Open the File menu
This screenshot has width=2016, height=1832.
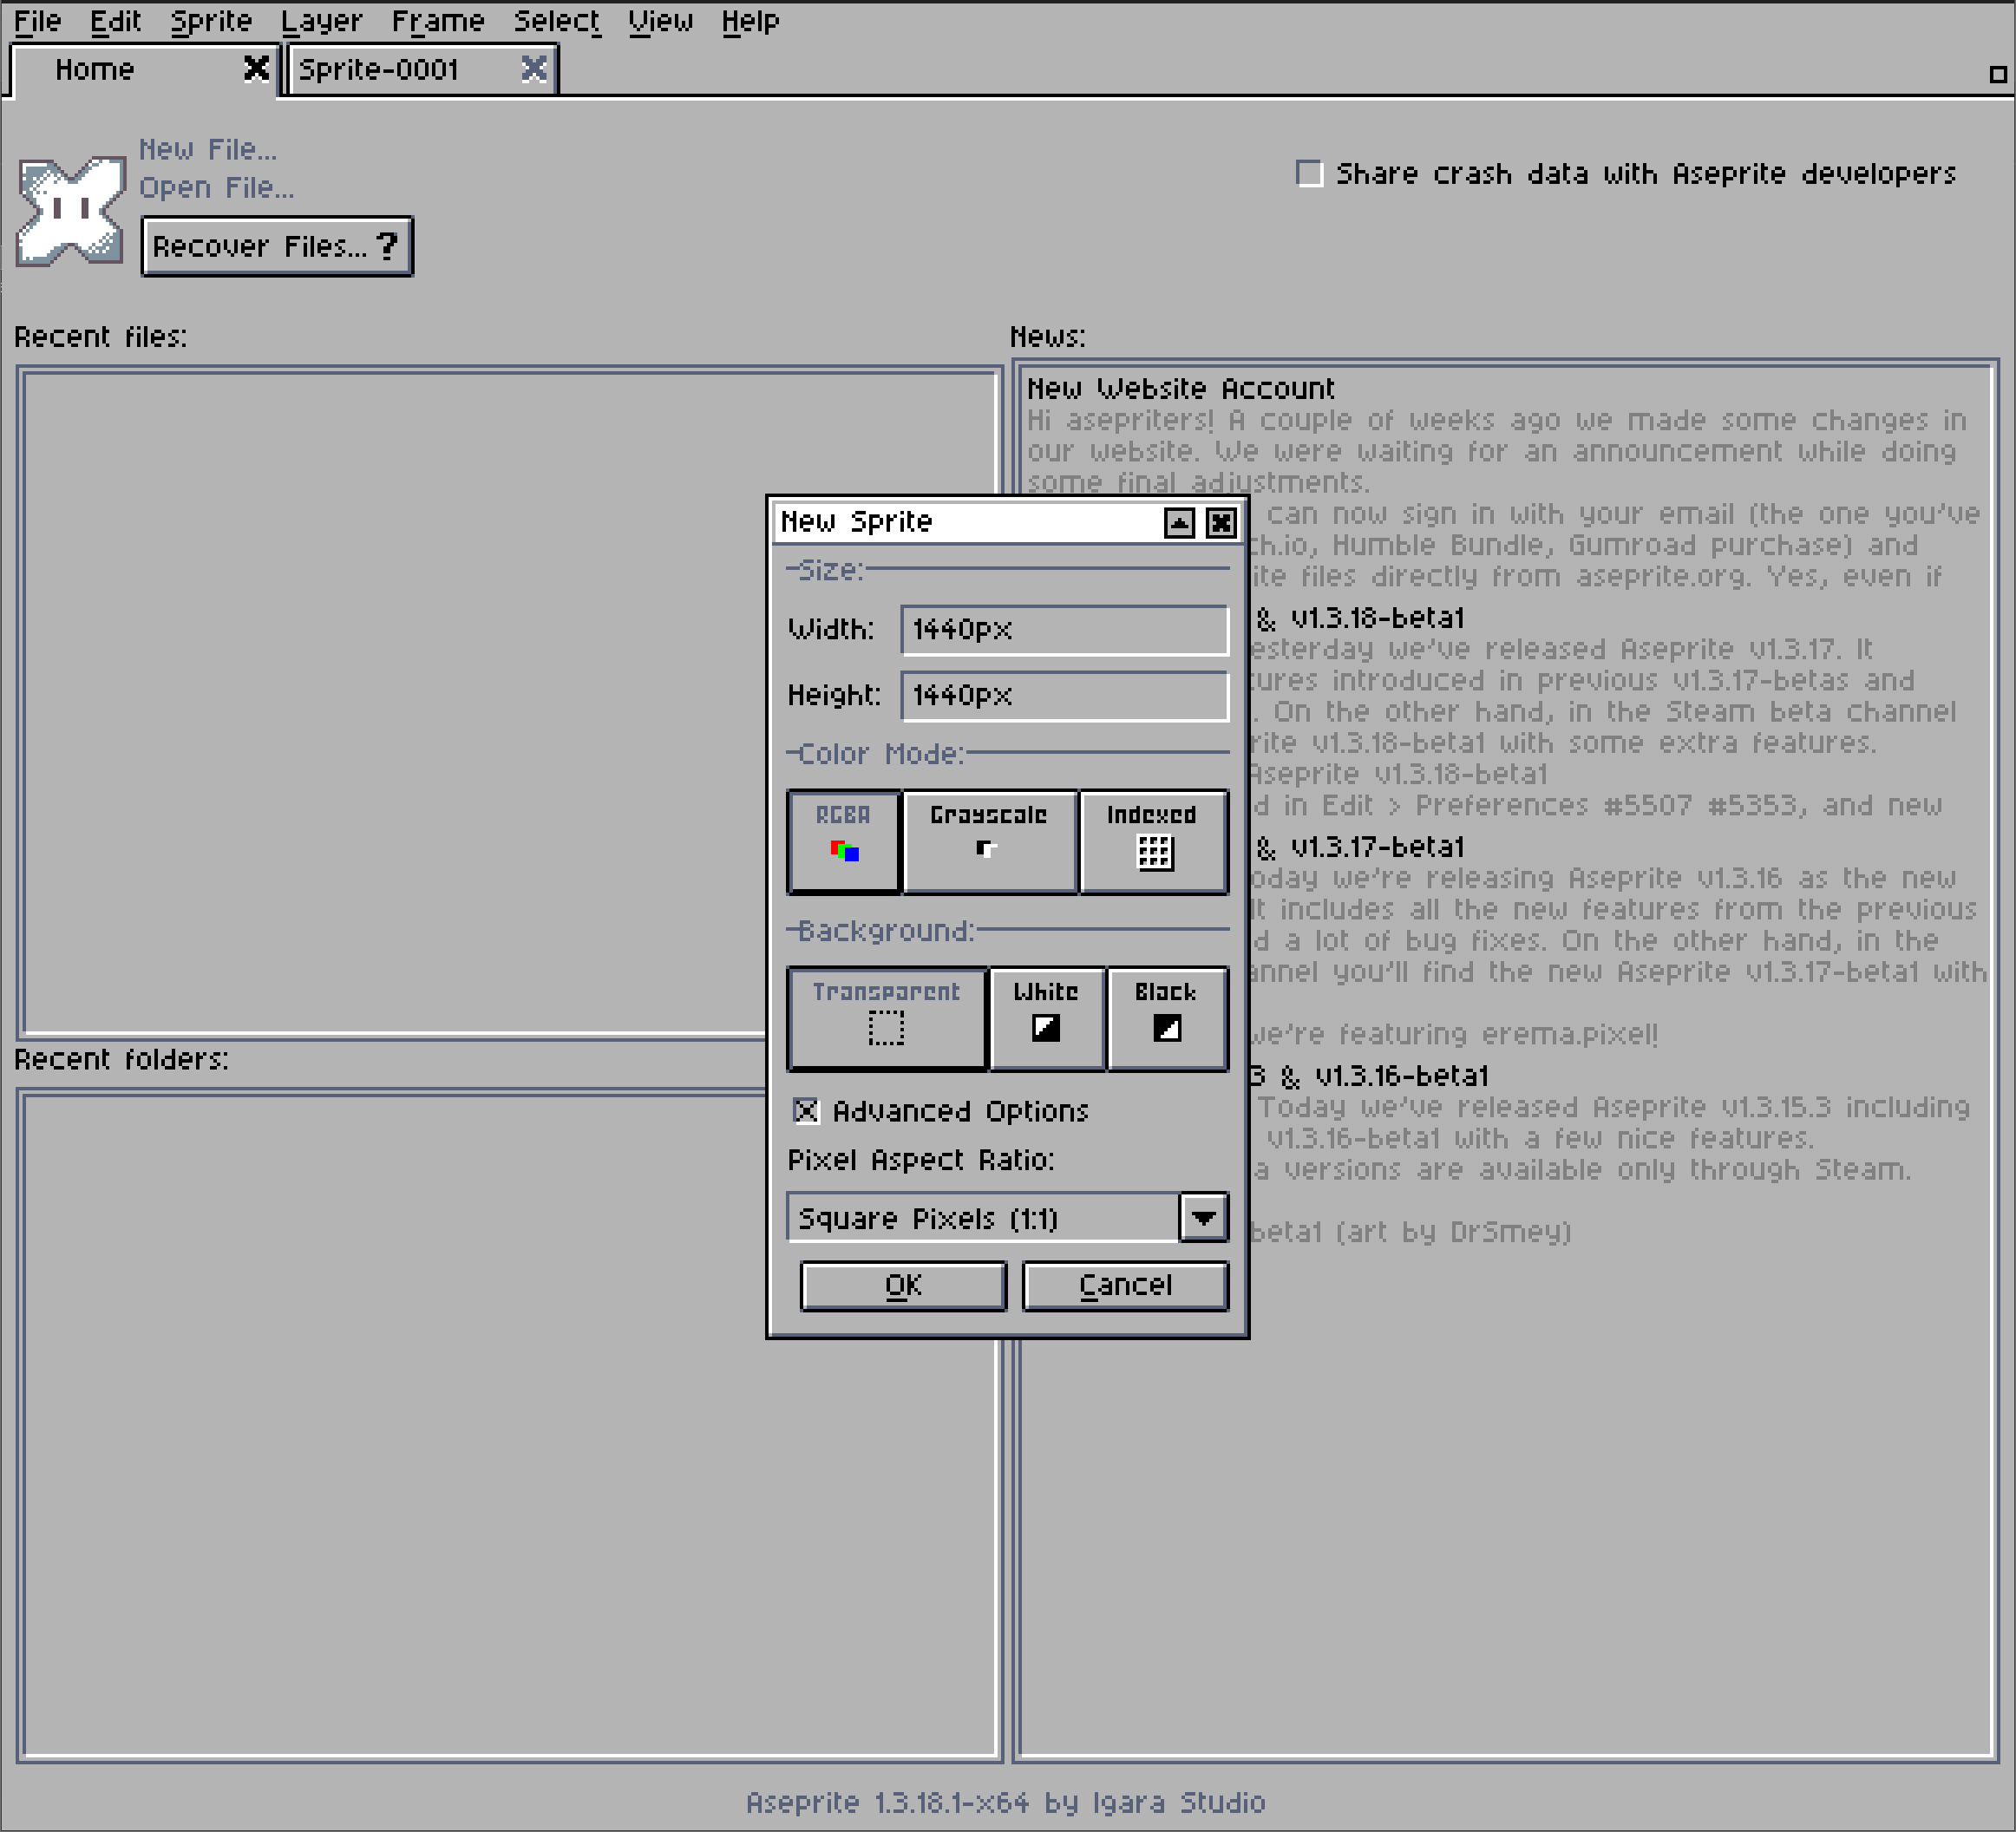[37, 21]
